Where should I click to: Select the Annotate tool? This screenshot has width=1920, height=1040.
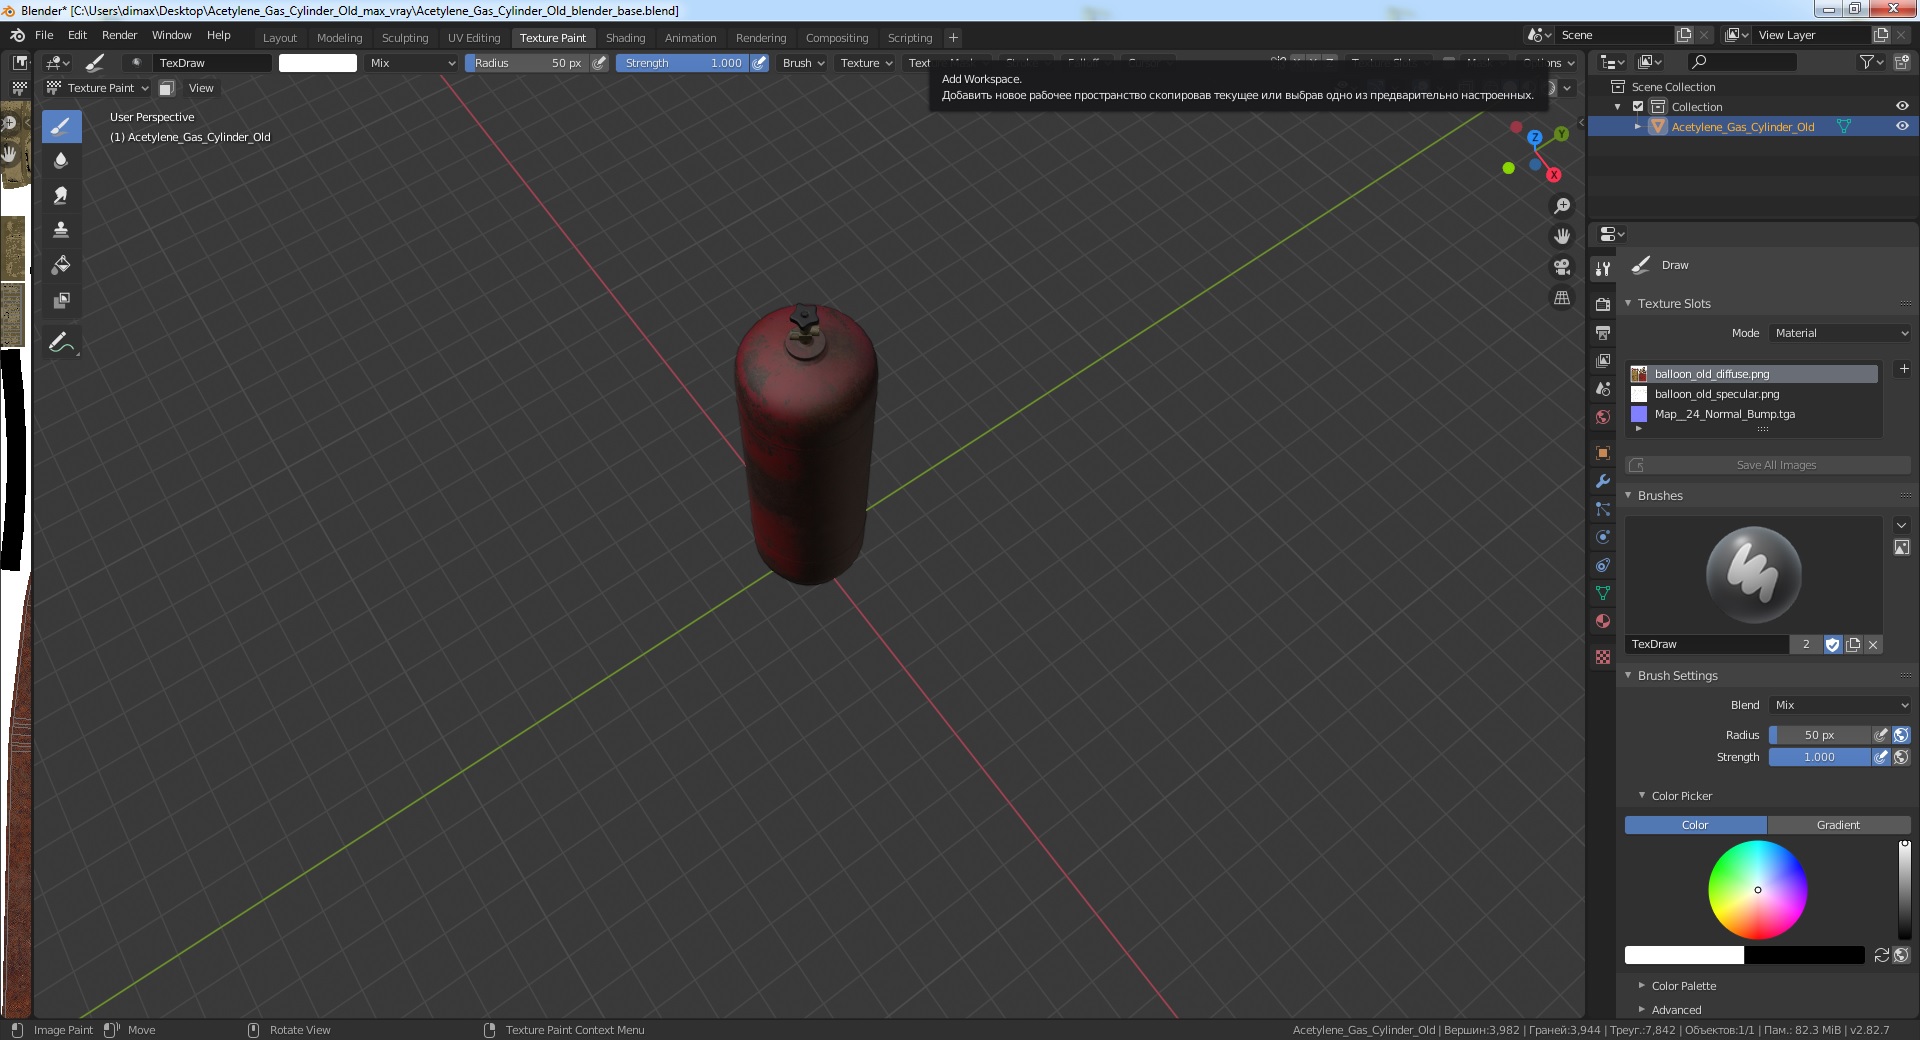[61, 342]
